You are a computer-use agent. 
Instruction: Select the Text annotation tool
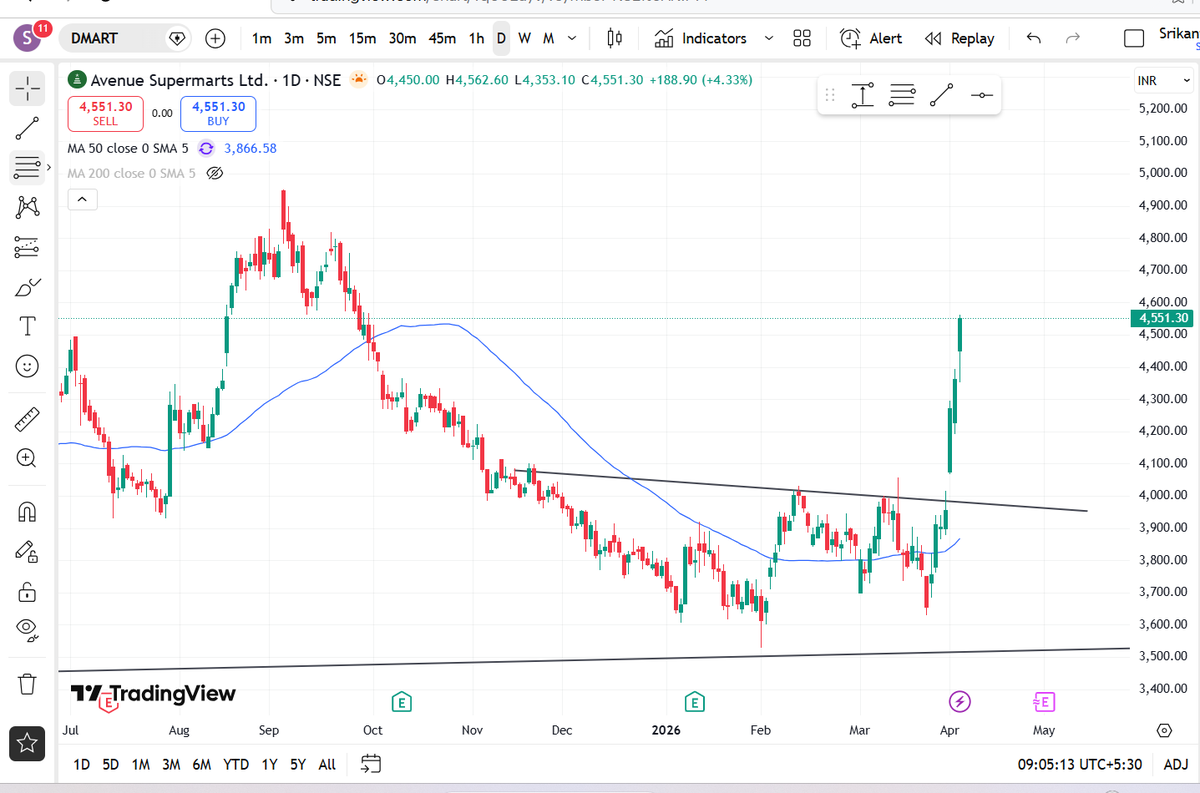click(27, 326)
